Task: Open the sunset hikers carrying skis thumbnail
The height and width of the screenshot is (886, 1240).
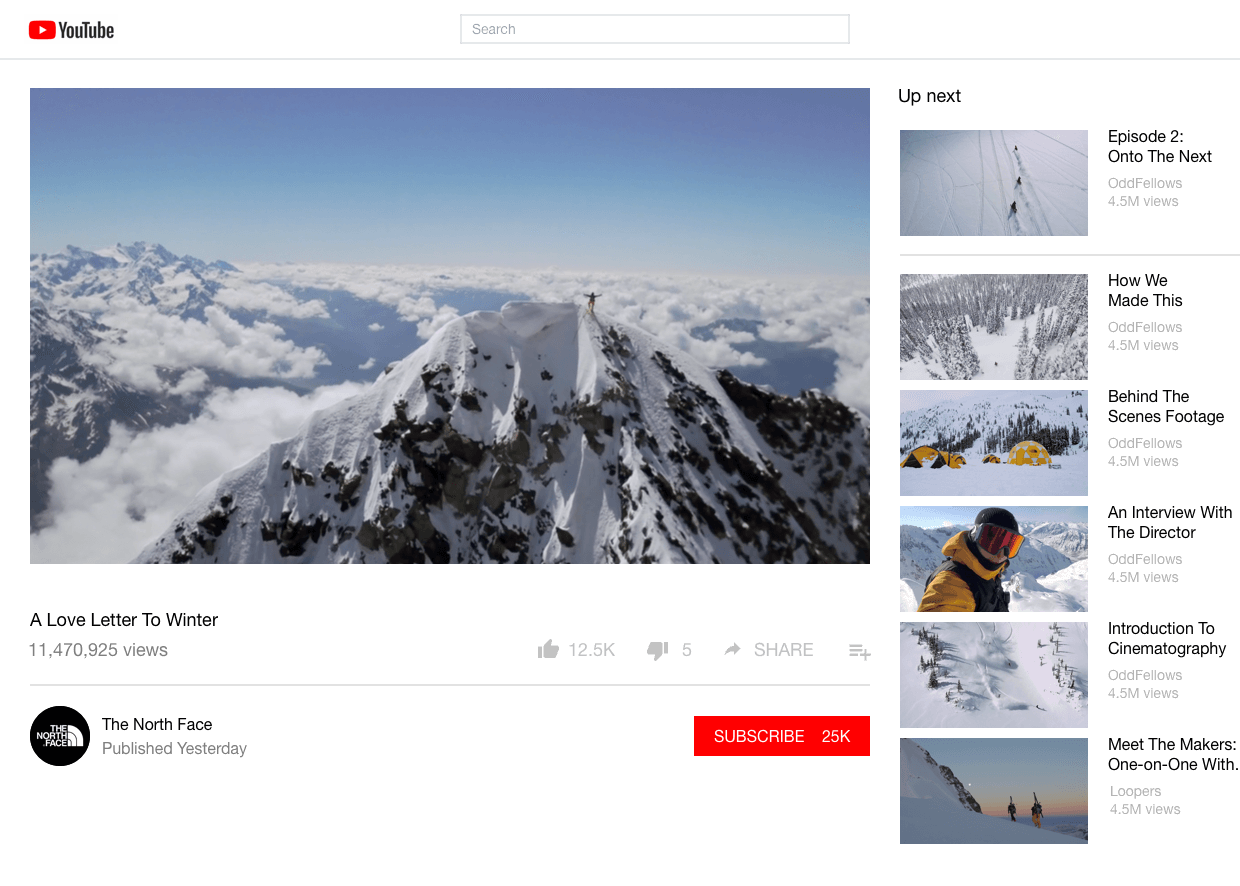Action: pos(993,791)
